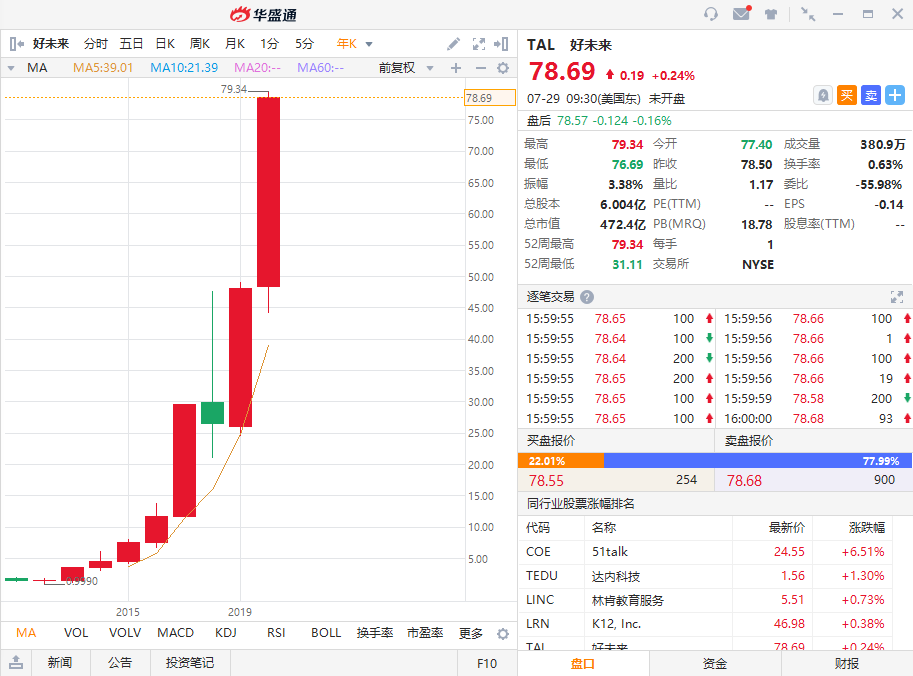The width and height of the screenshot is (913, 676).
Task: Expand chart to fullscreen
Action: coord(479,44)
